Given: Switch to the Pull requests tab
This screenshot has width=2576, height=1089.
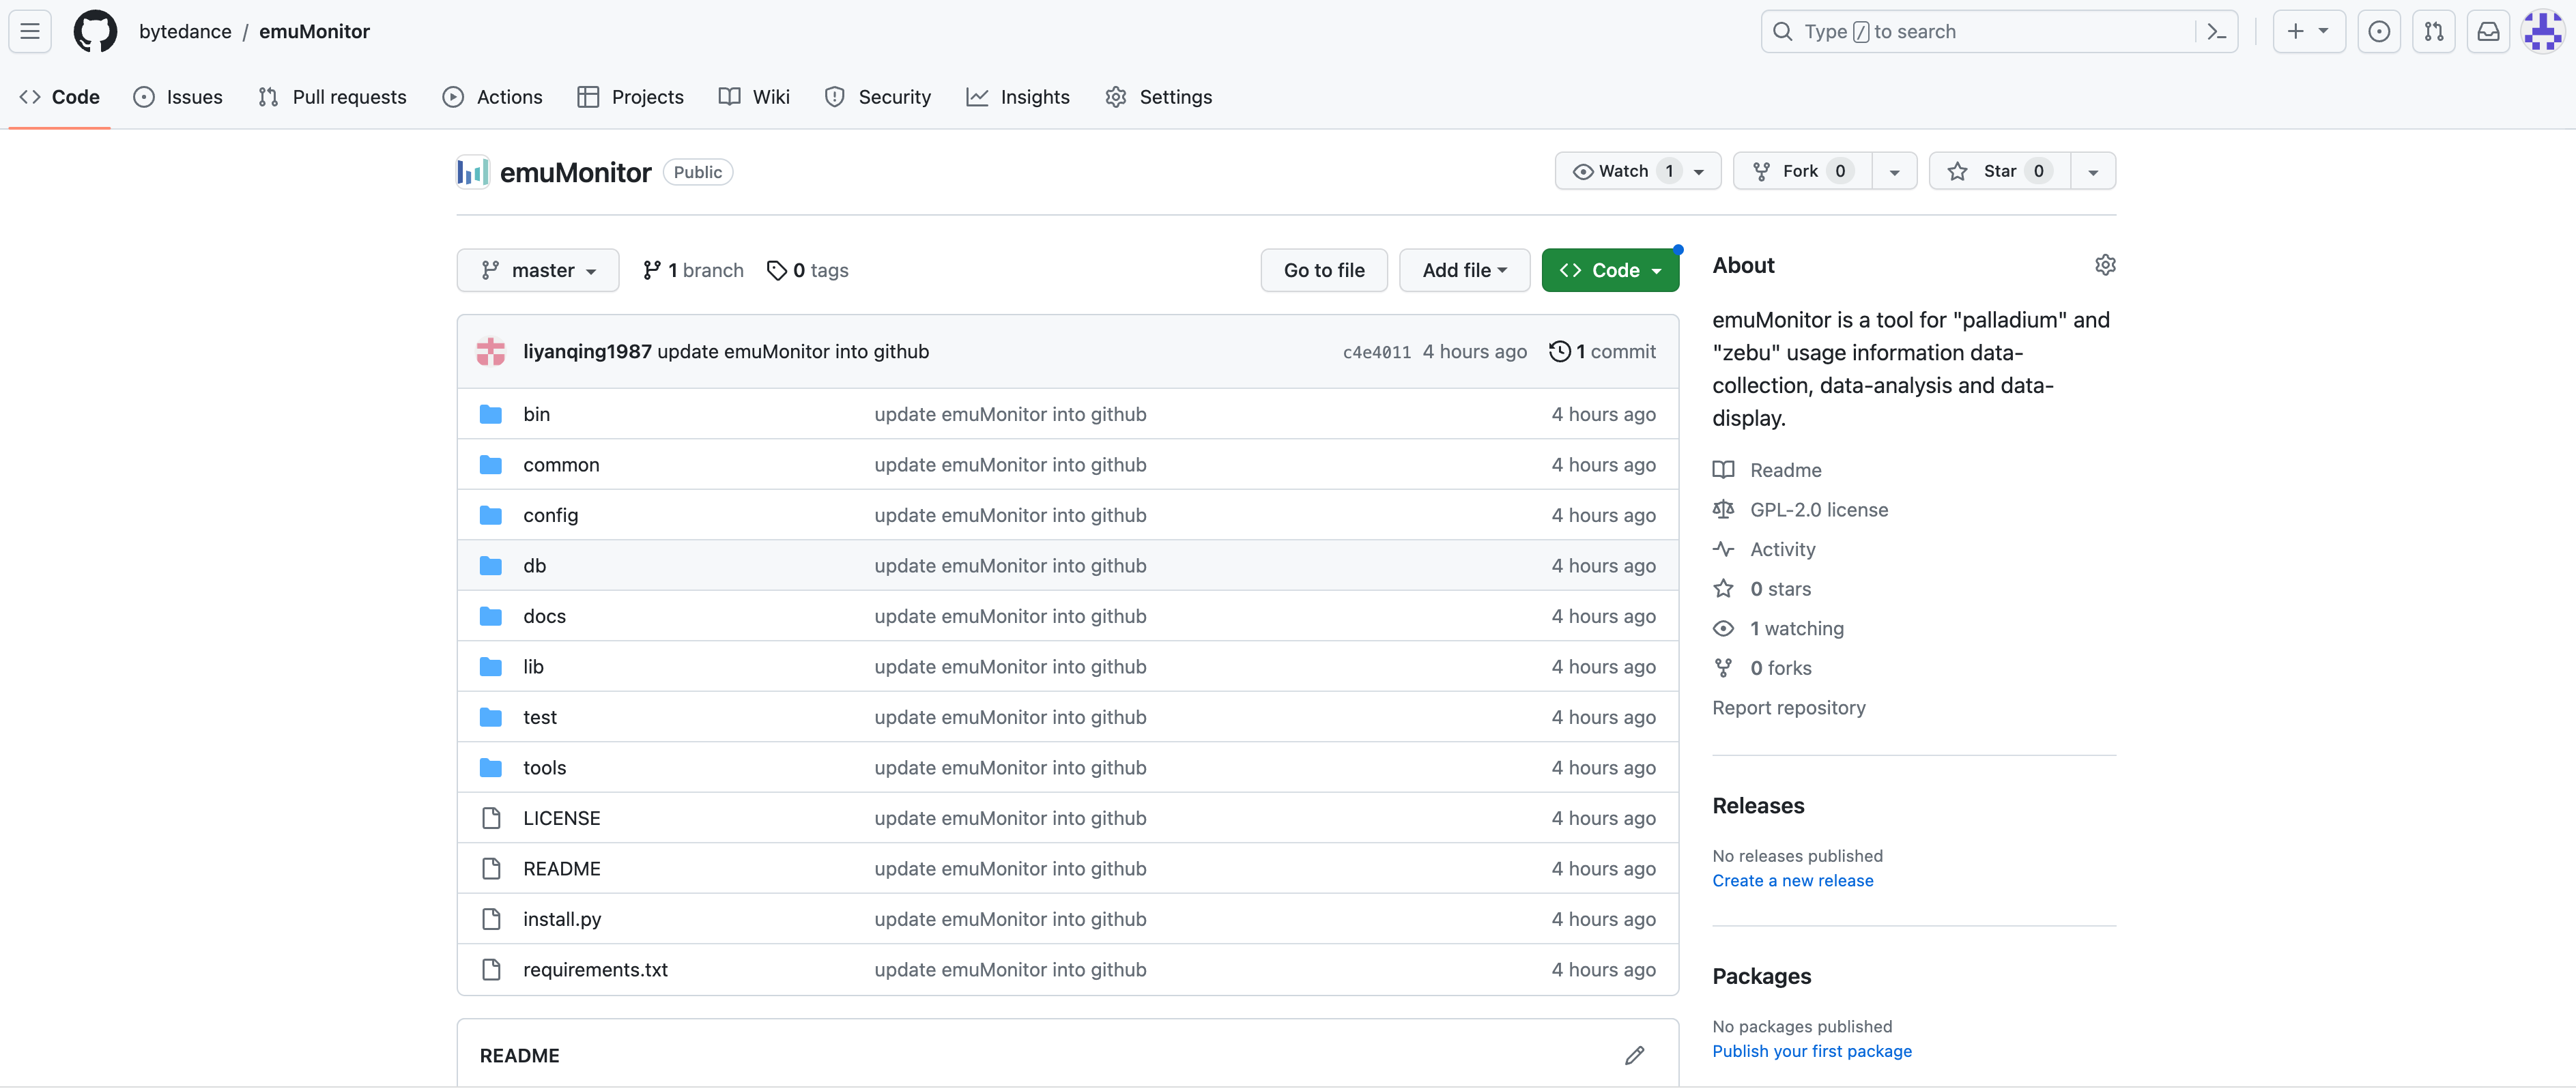Looking at the screenshot, I should pos(332,97).
